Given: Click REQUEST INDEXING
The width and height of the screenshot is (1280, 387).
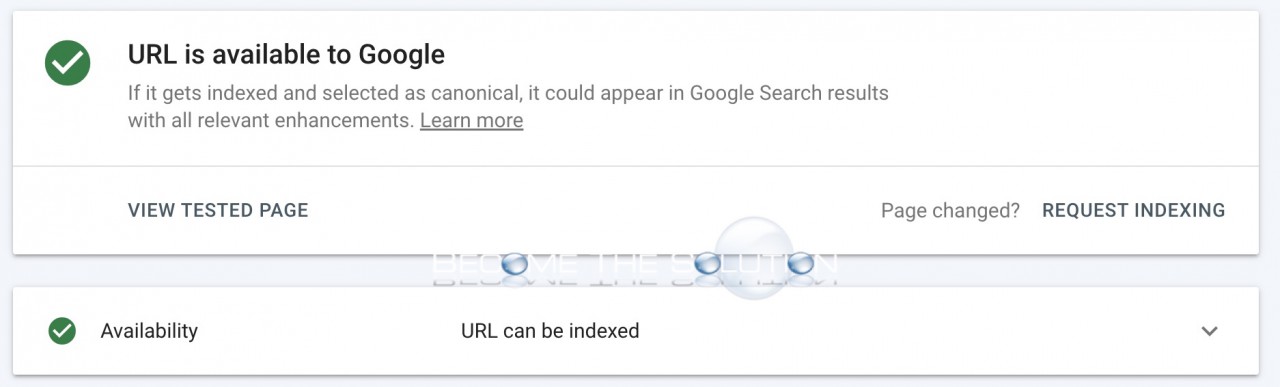Looking at the screenshot, I should (x=1133, y=210).
